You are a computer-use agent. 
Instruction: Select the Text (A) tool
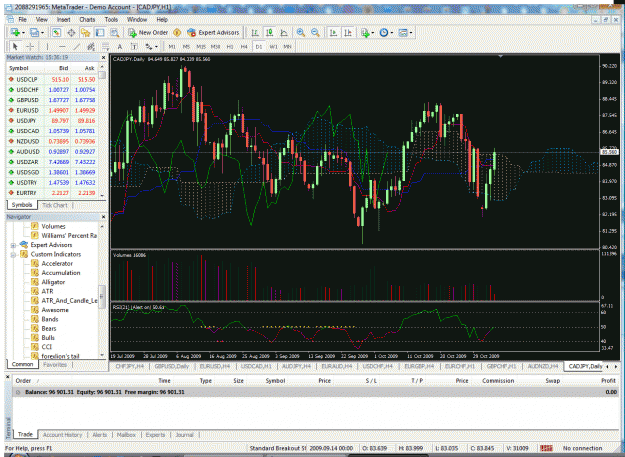click(120, 47)
